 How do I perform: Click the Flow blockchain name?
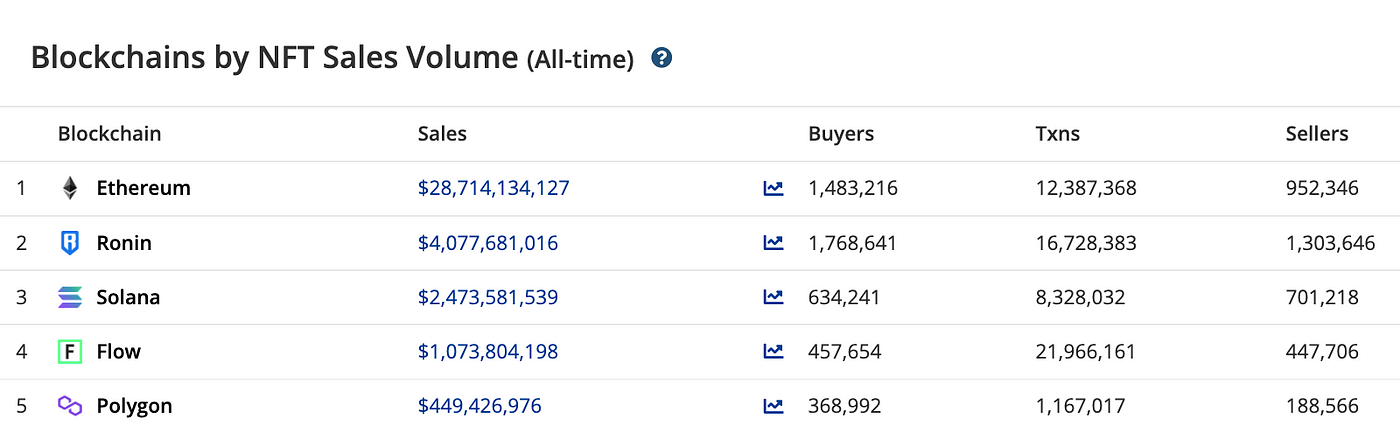[x=119, y=352]
